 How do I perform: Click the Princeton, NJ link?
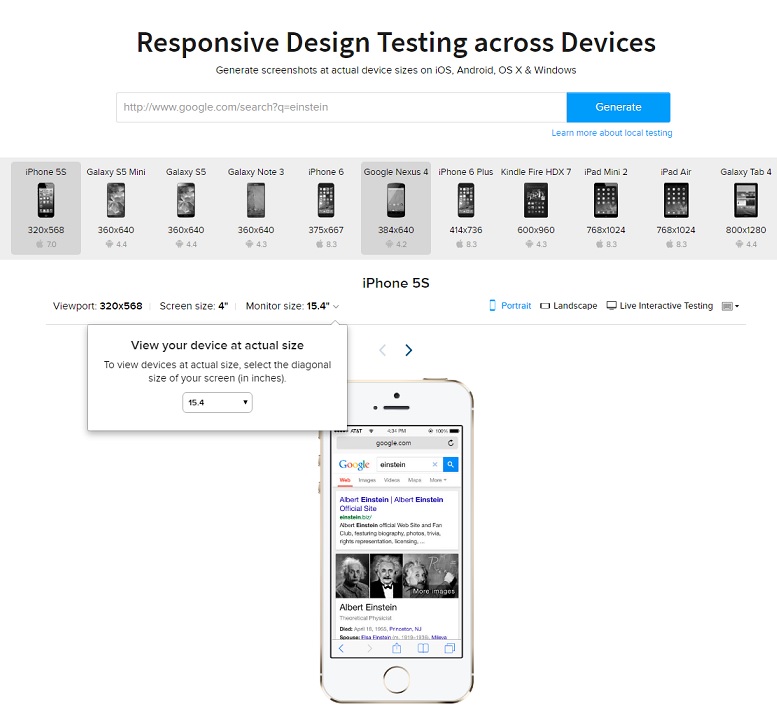pyautogui.click(x=405, y=629)
